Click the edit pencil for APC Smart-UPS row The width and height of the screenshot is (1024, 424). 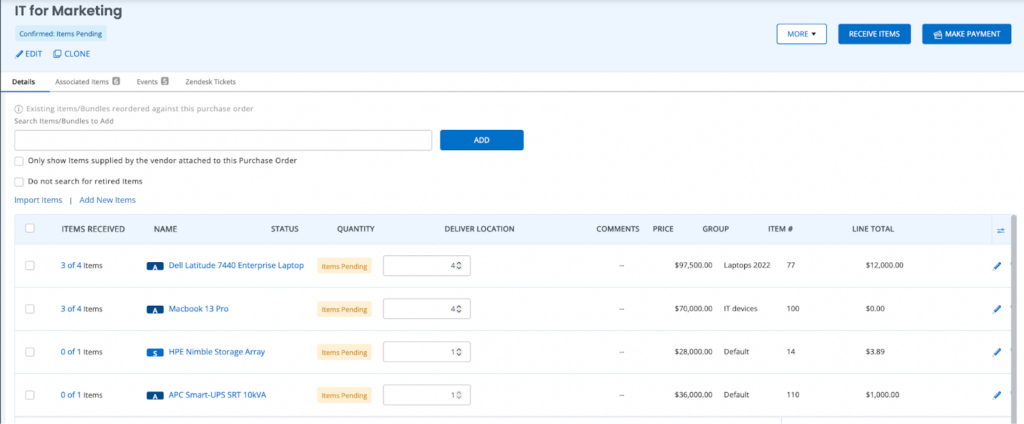tap(997, 395)
